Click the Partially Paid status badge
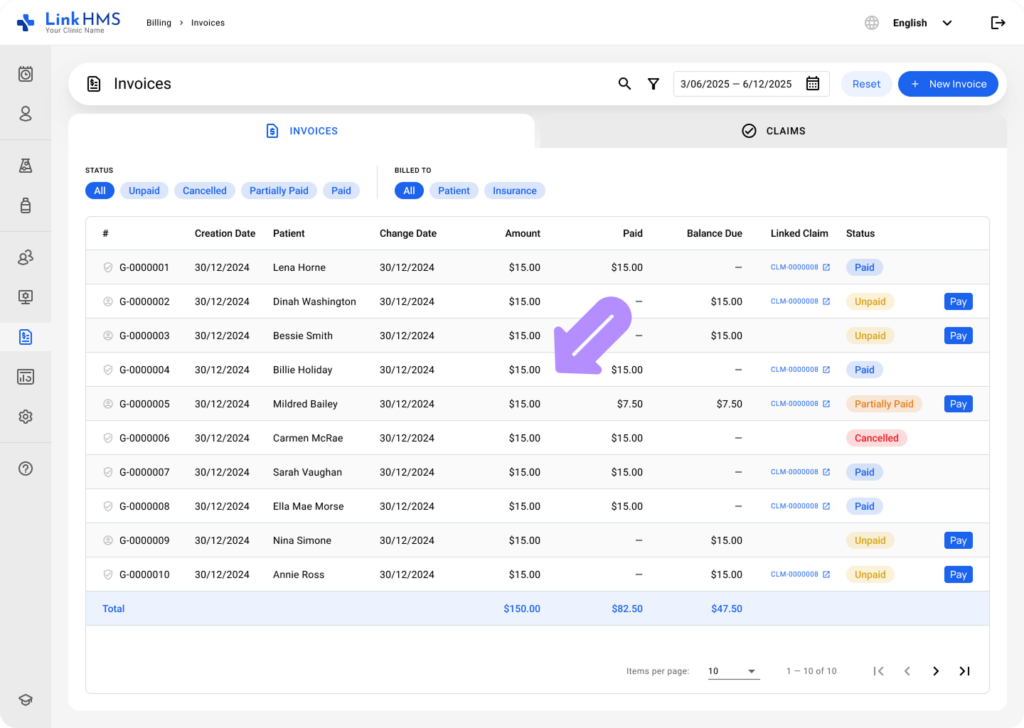This screenshot has height=728, width=1024. click(x=884, y=404)
